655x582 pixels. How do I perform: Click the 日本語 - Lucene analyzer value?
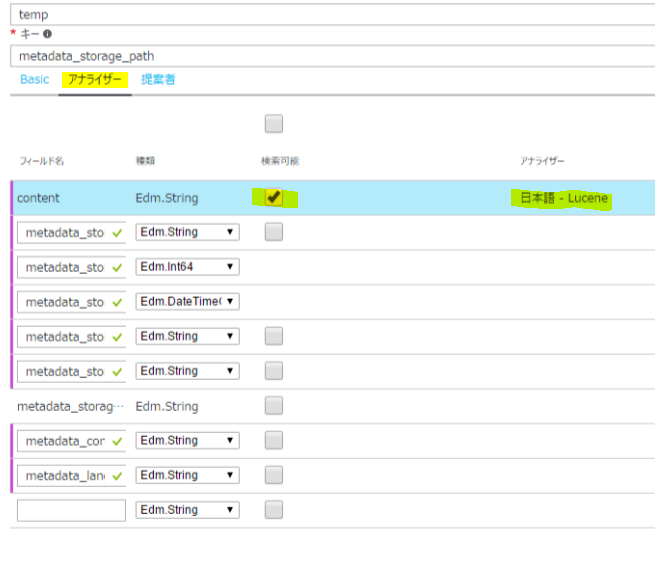(564, 198)
